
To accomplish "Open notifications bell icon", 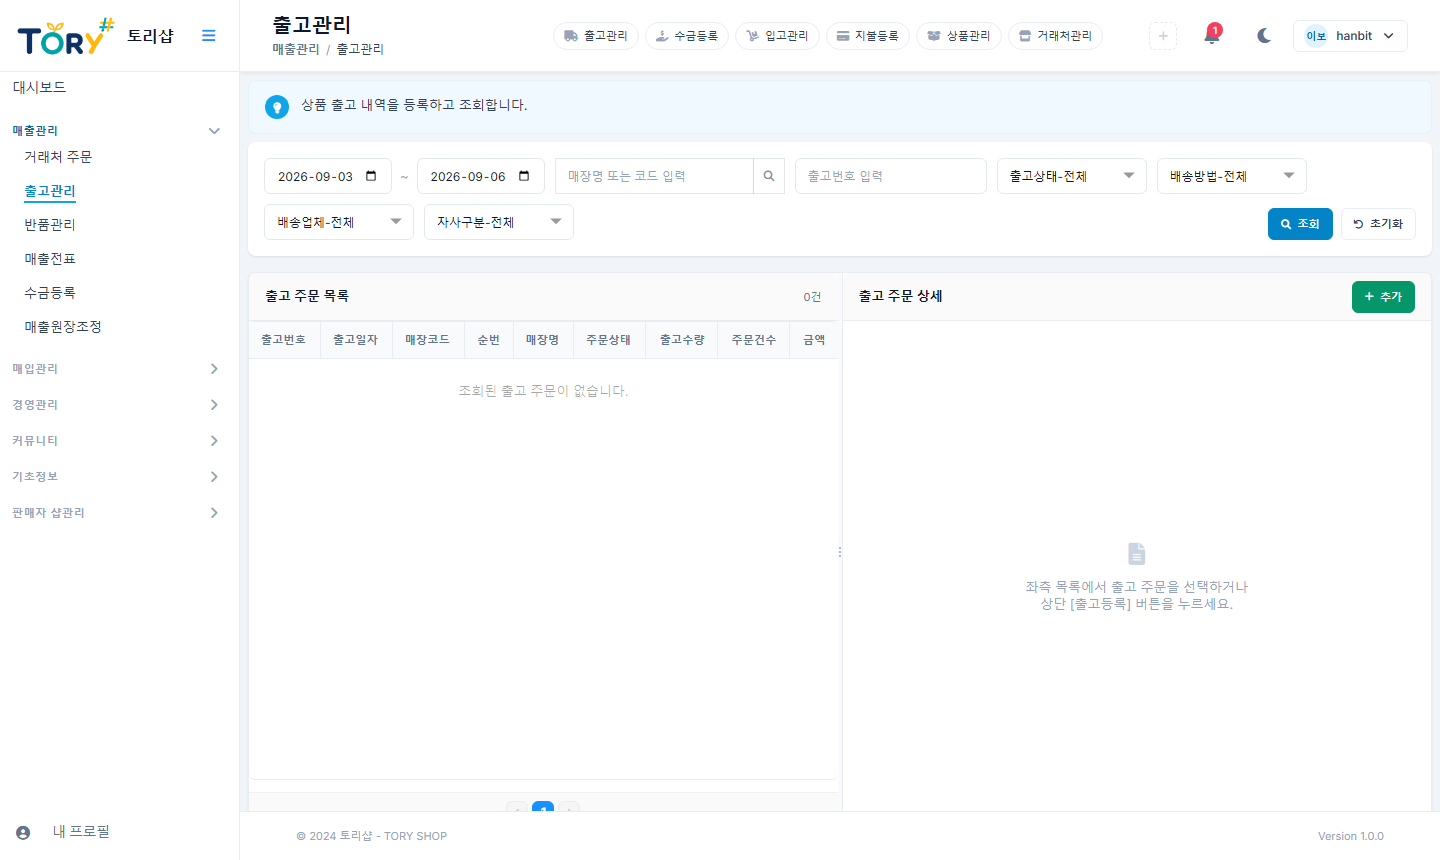I will [x=1212, y=35].
